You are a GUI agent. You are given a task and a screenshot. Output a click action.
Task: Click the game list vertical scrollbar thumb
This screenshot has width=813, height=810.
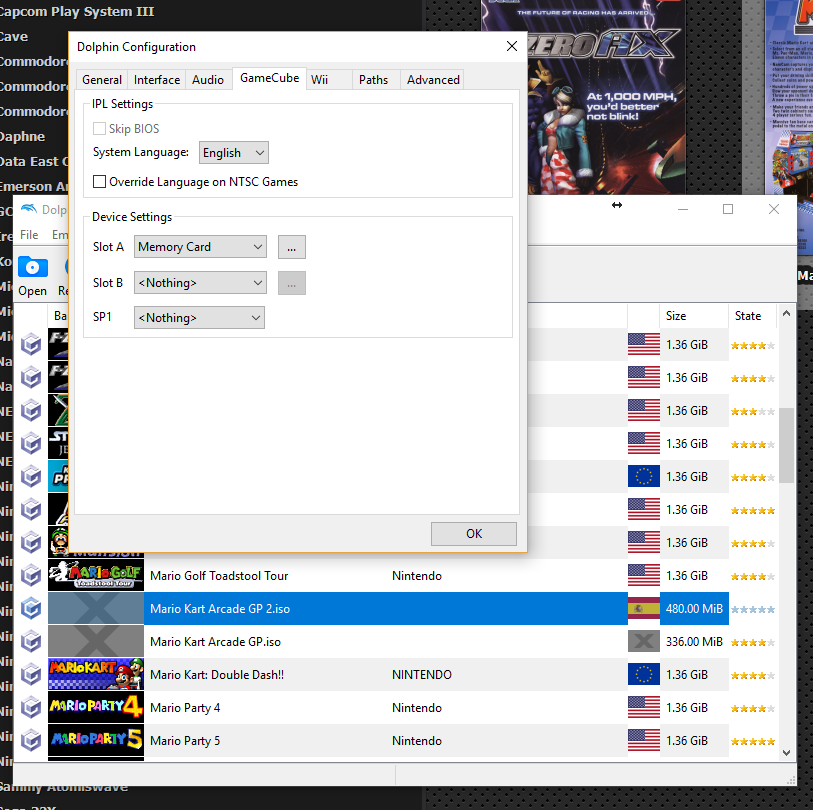[787, 445]
